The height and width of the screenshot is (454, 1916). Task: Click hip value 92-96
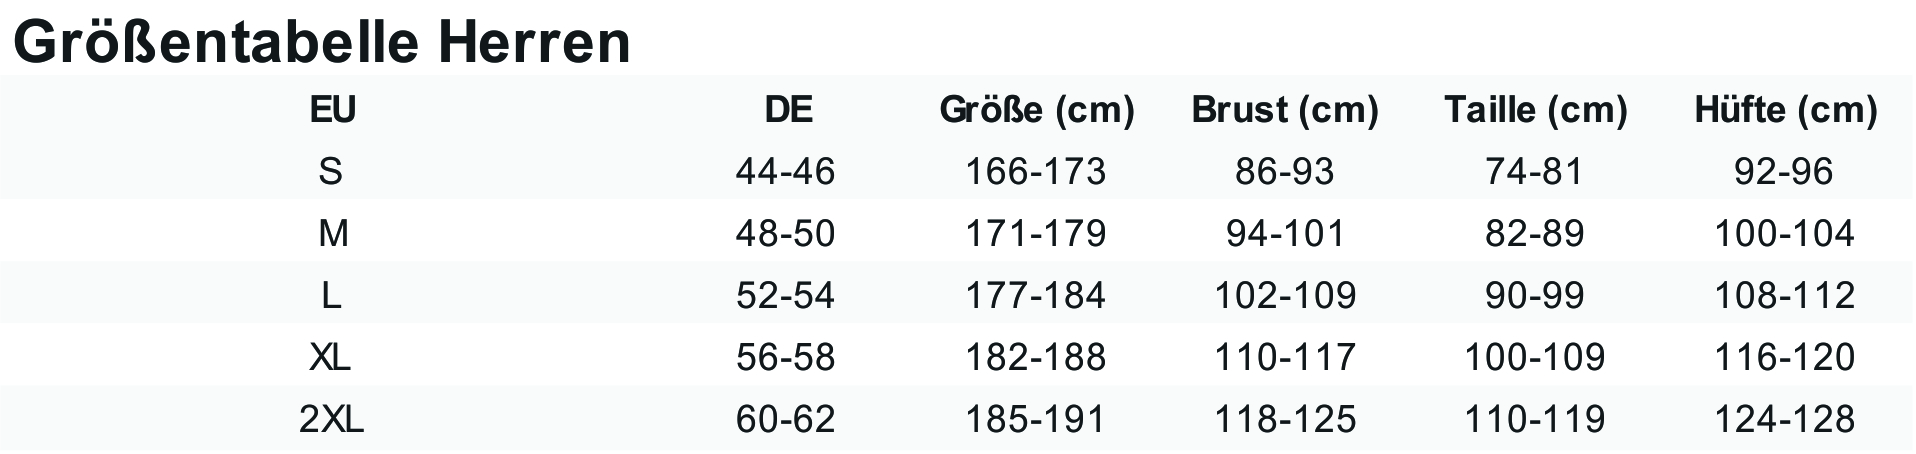[1785, 172]
